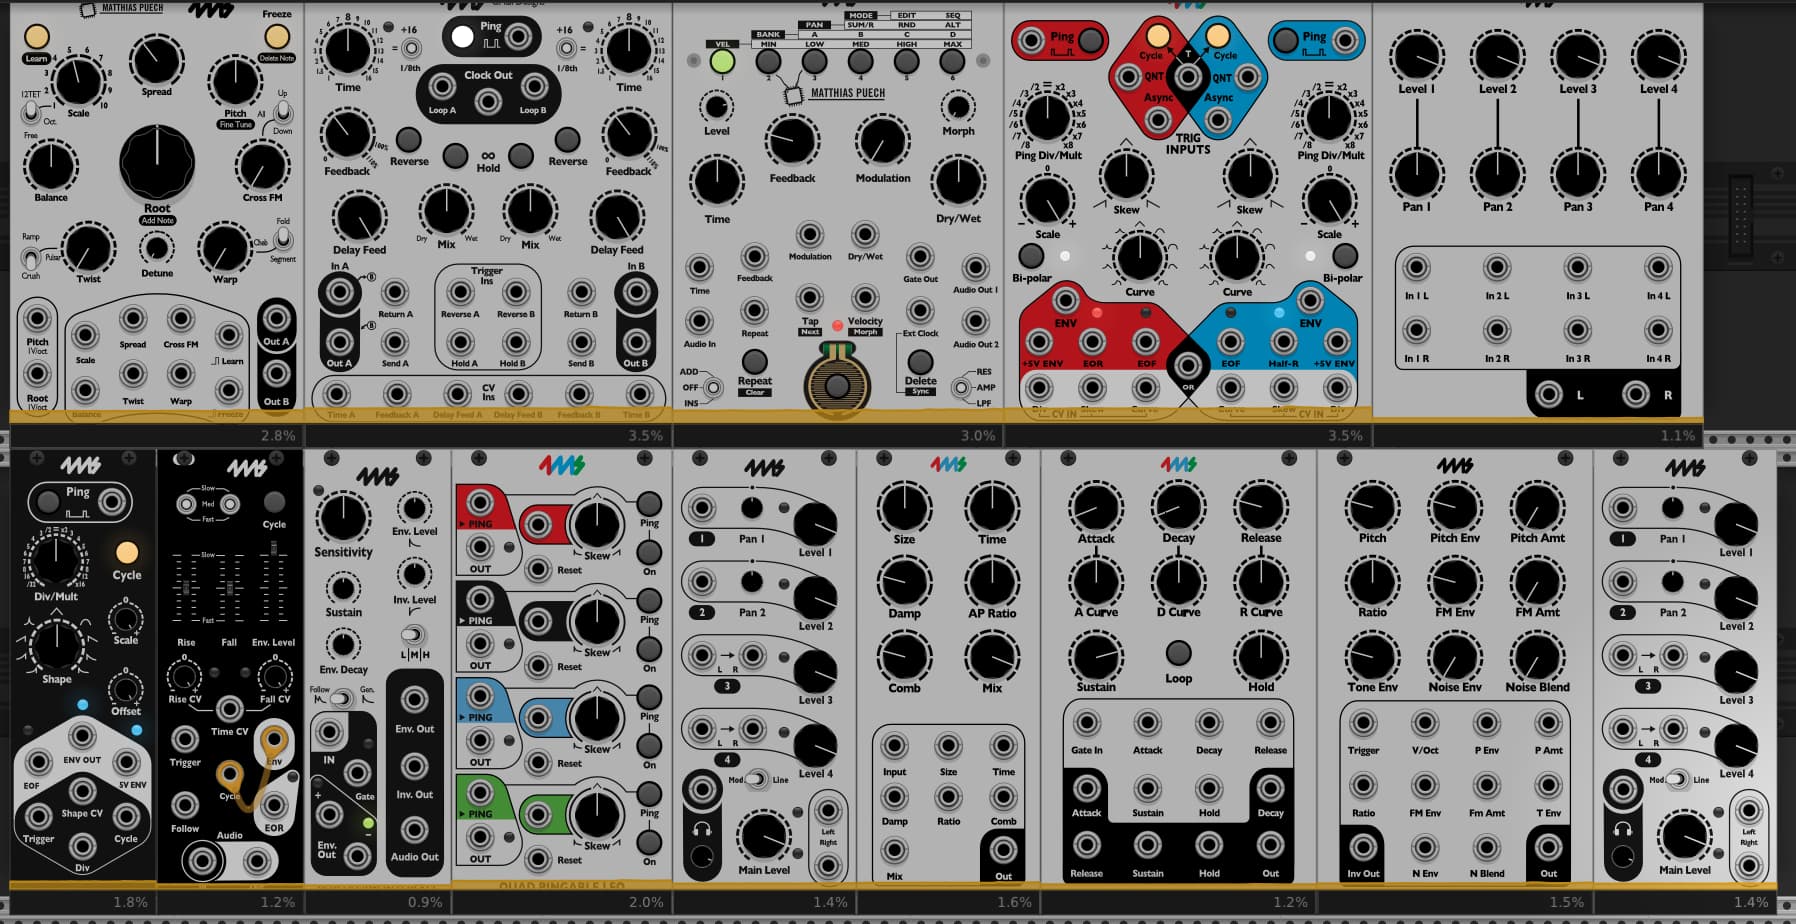This screenshot has height=924, width=1796.
Task: Click the Inv Out jack
Action: 1363,847
